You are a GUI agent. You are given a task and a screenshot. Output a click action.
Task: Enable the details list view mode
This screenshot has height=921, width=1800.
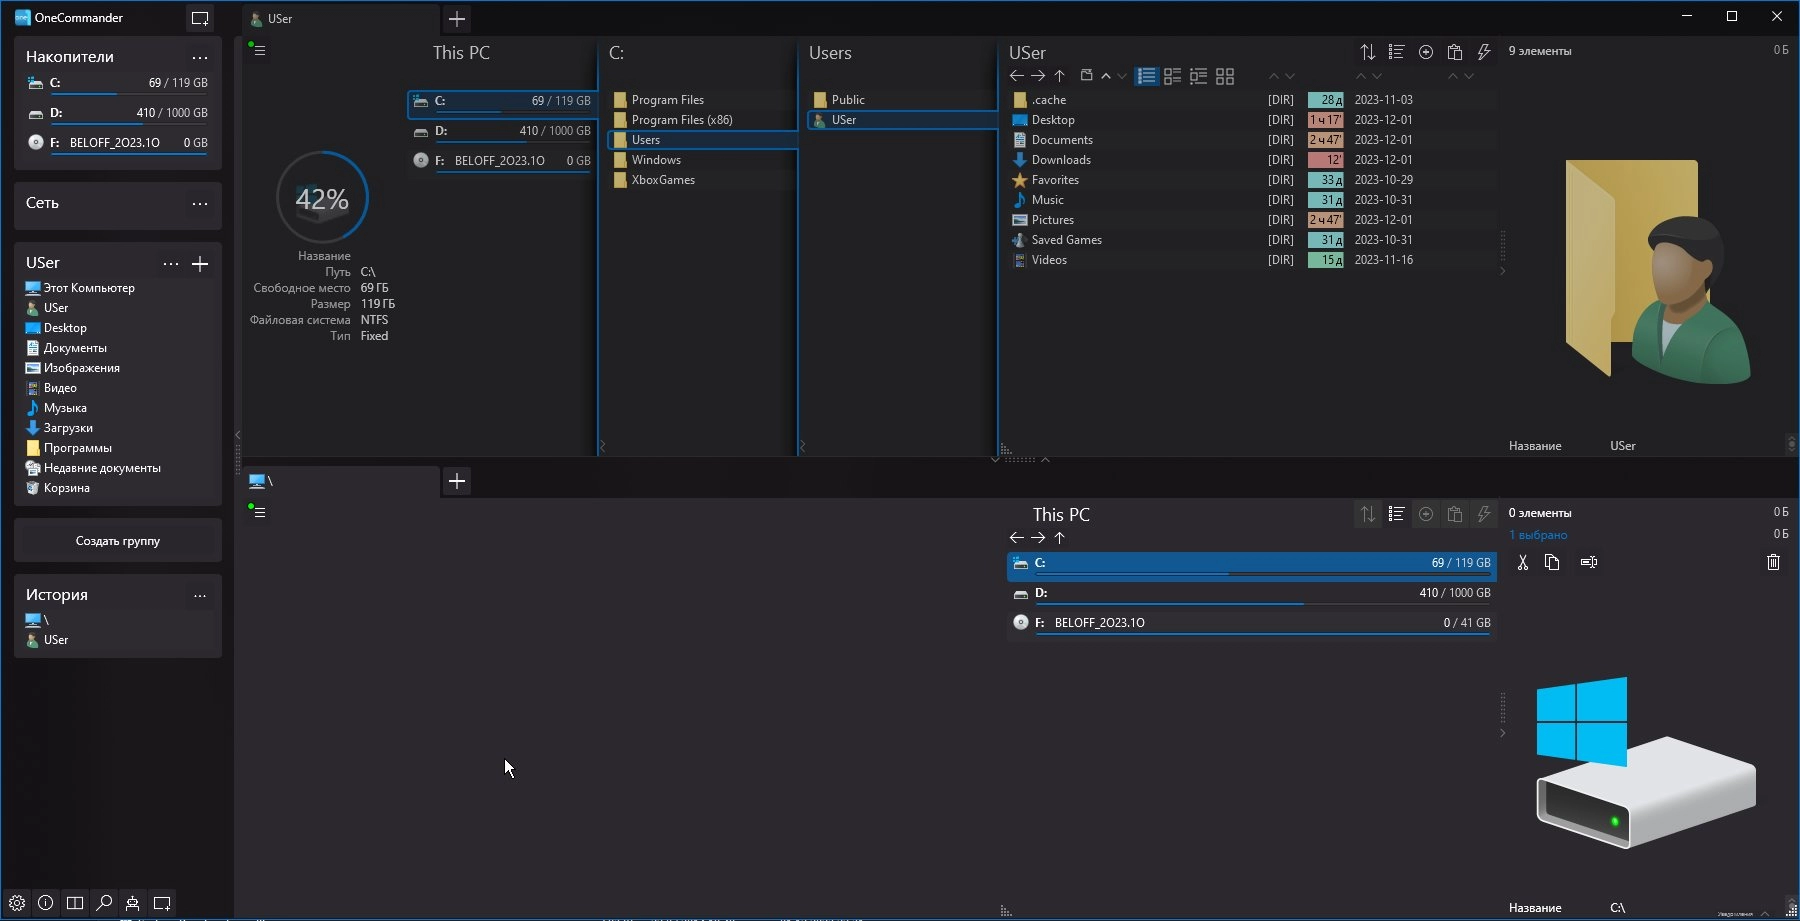click(x=1147, y=76)
